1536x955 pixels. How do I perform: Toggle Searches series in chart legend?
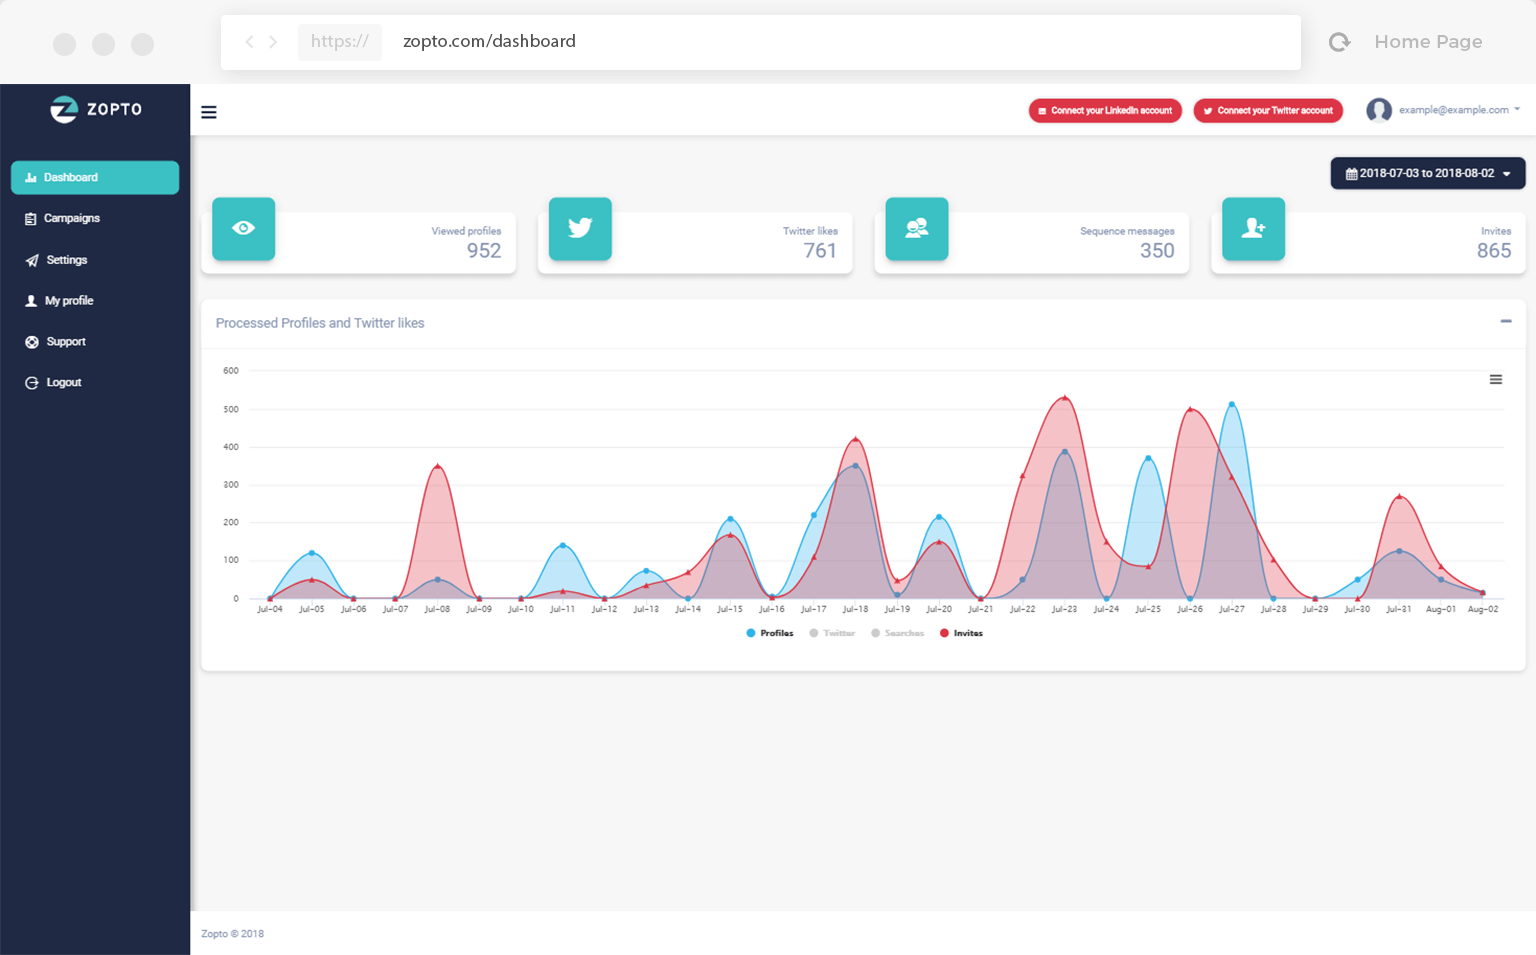coord(898,633)
